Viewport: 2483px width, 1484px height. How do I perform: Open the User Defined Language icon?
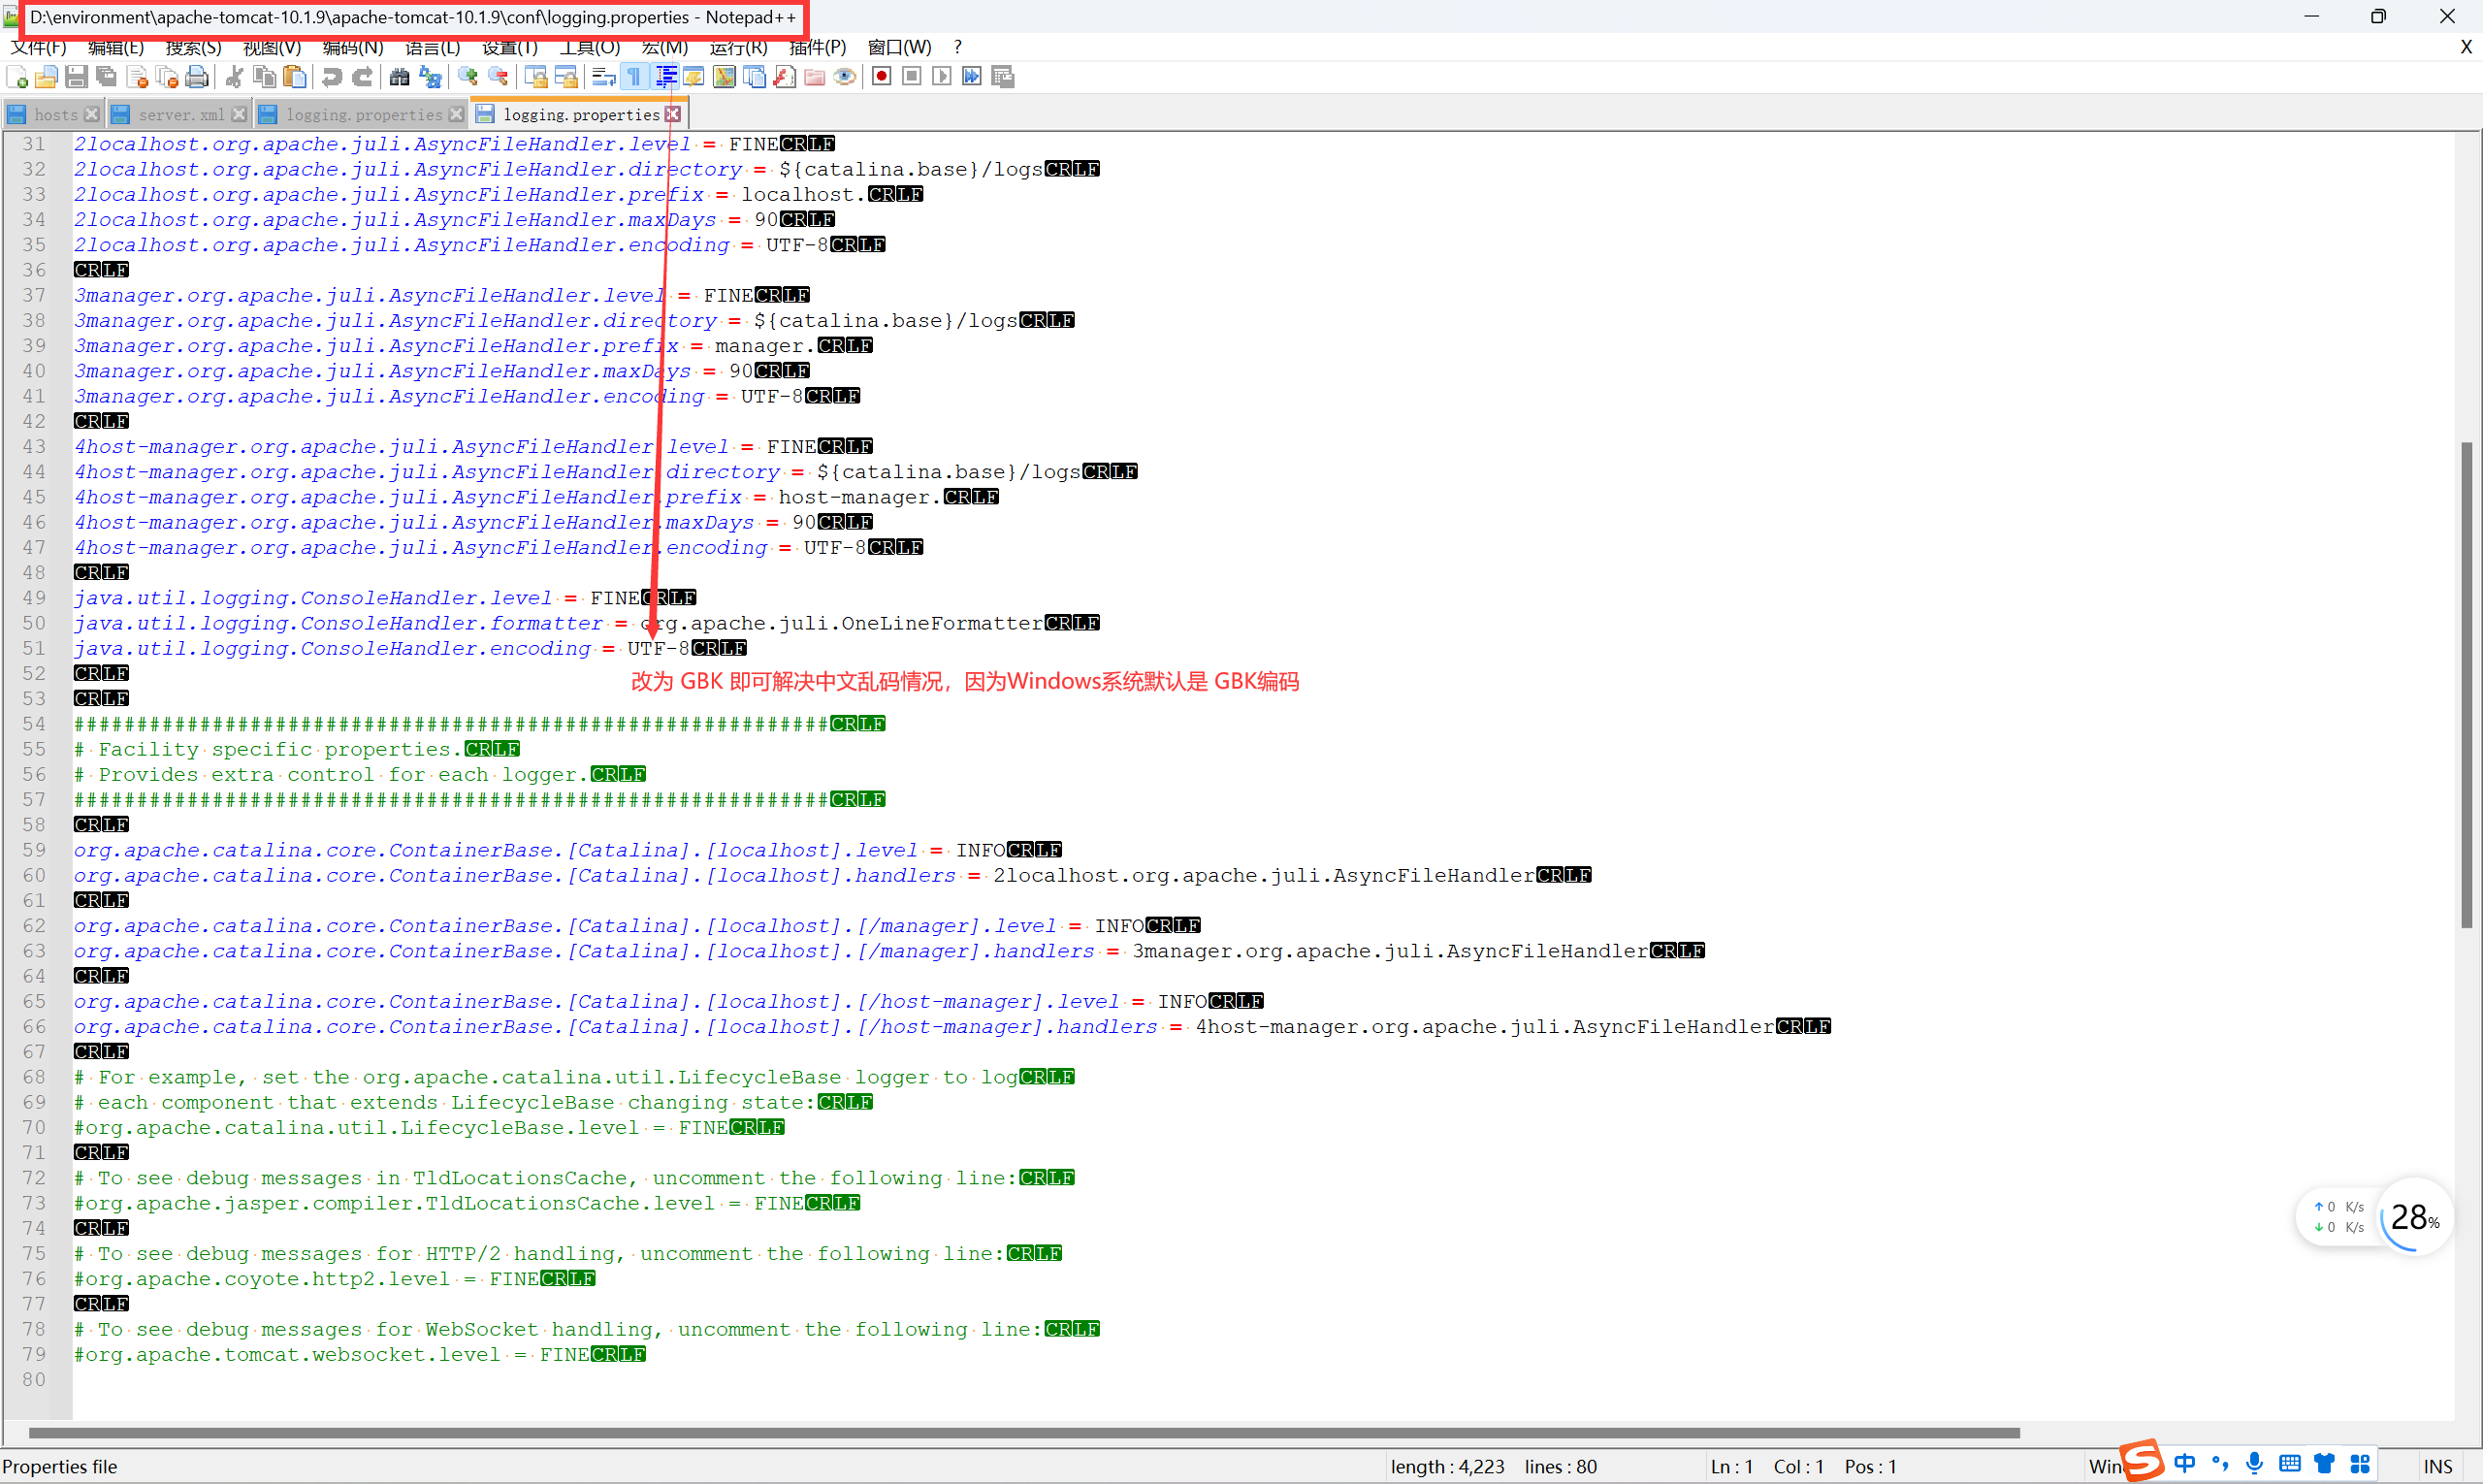[693, 77]
